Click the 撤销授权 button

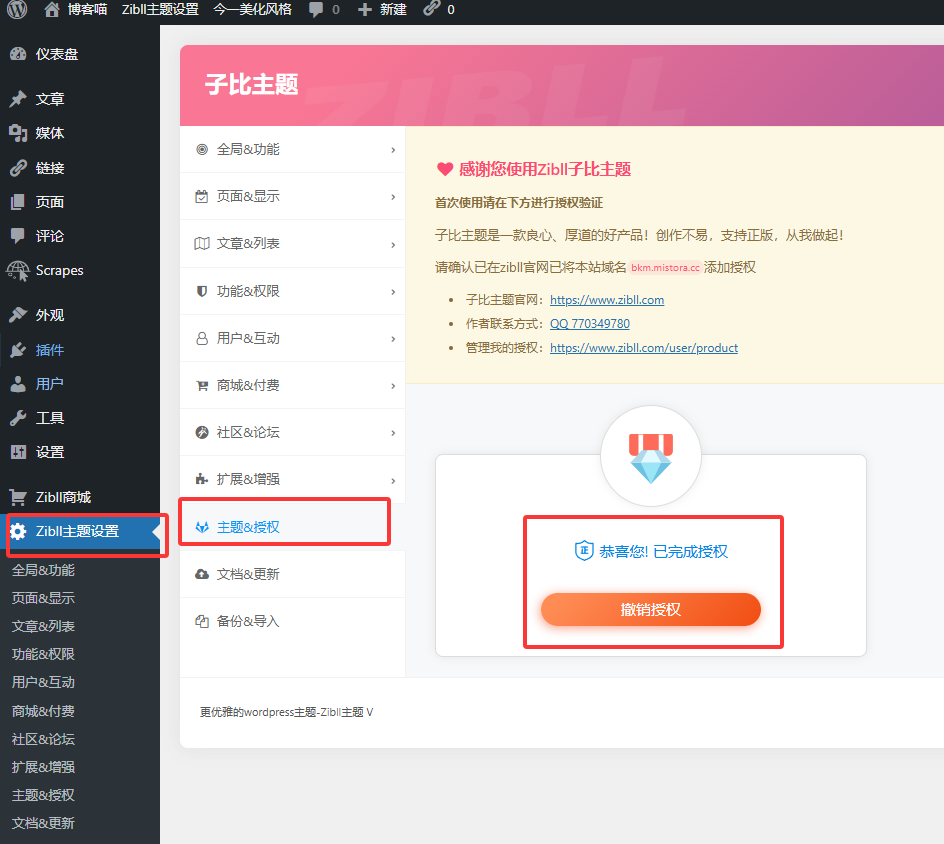tap(650, 609)
